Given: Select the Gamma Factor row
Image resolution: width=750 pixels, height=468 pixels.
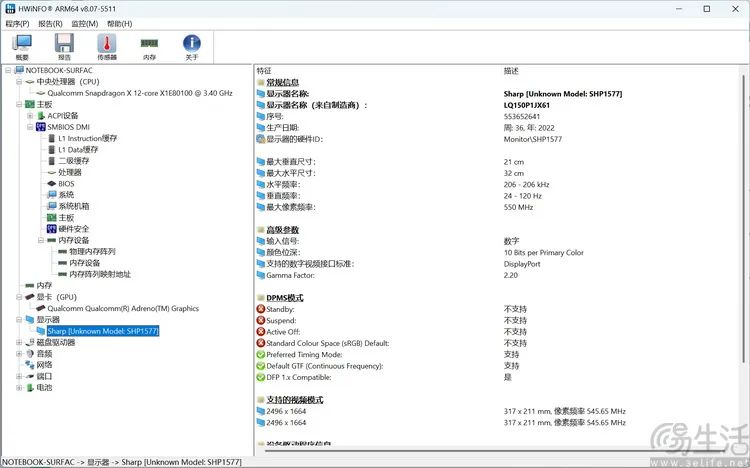Looking at the screenshot, I should coord(290,275).
